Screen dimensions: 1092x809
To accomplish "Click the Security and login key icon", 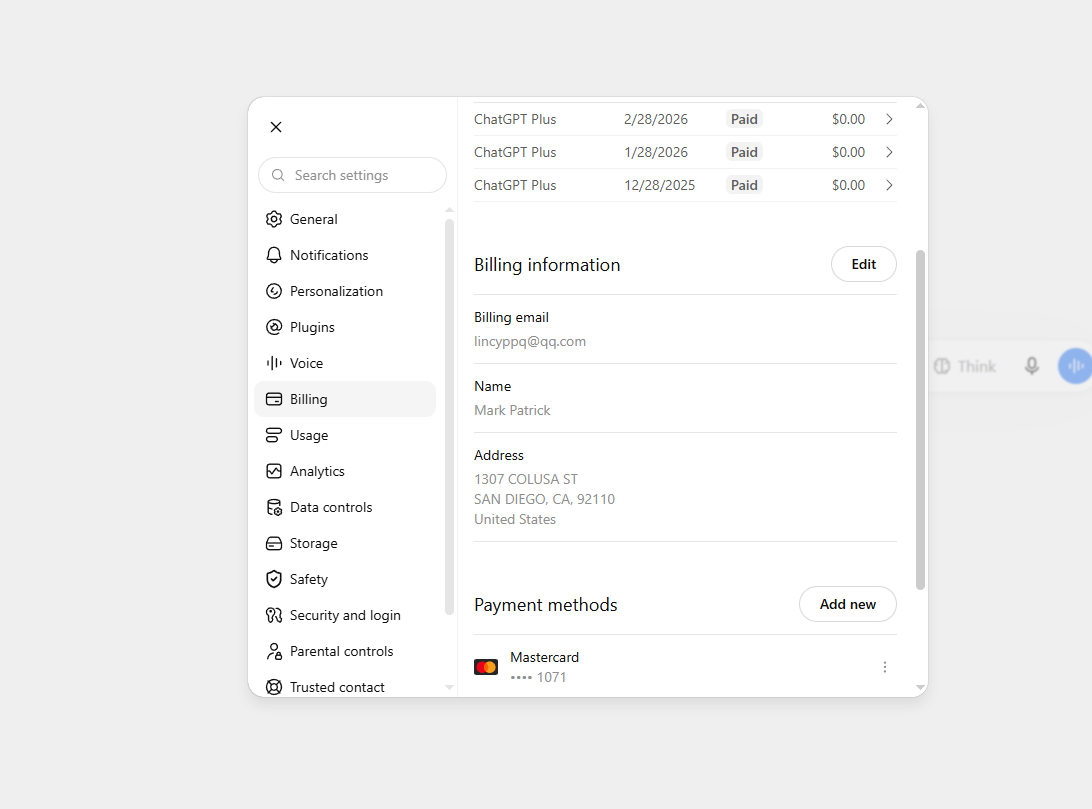I will click(274, 615).
